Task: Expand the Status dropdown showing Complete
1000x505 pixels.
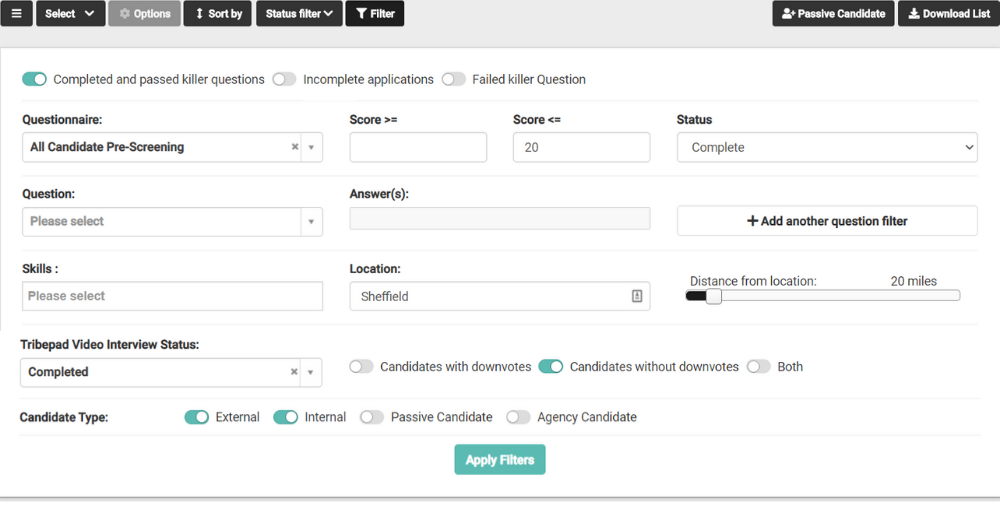Action: (x=826, y=147)
